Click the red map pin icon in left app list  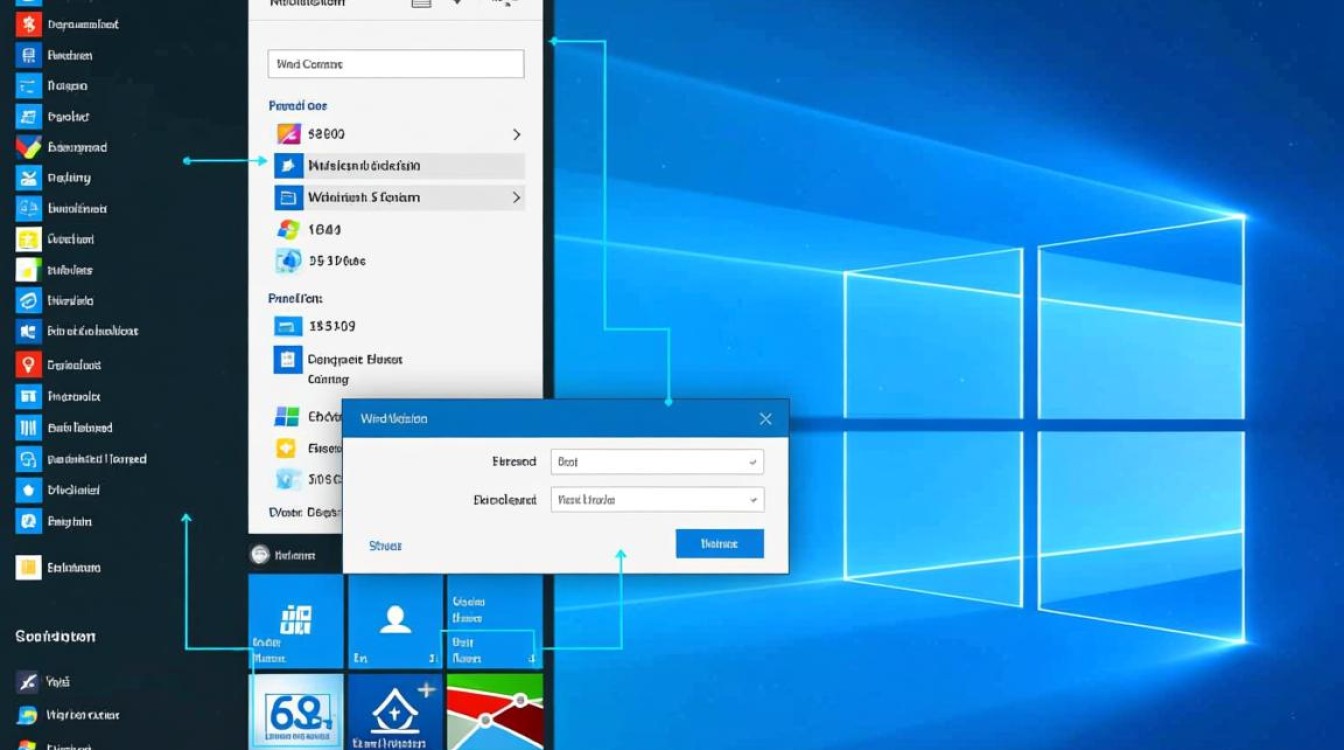pyautogui.click(x=28, y=365)
